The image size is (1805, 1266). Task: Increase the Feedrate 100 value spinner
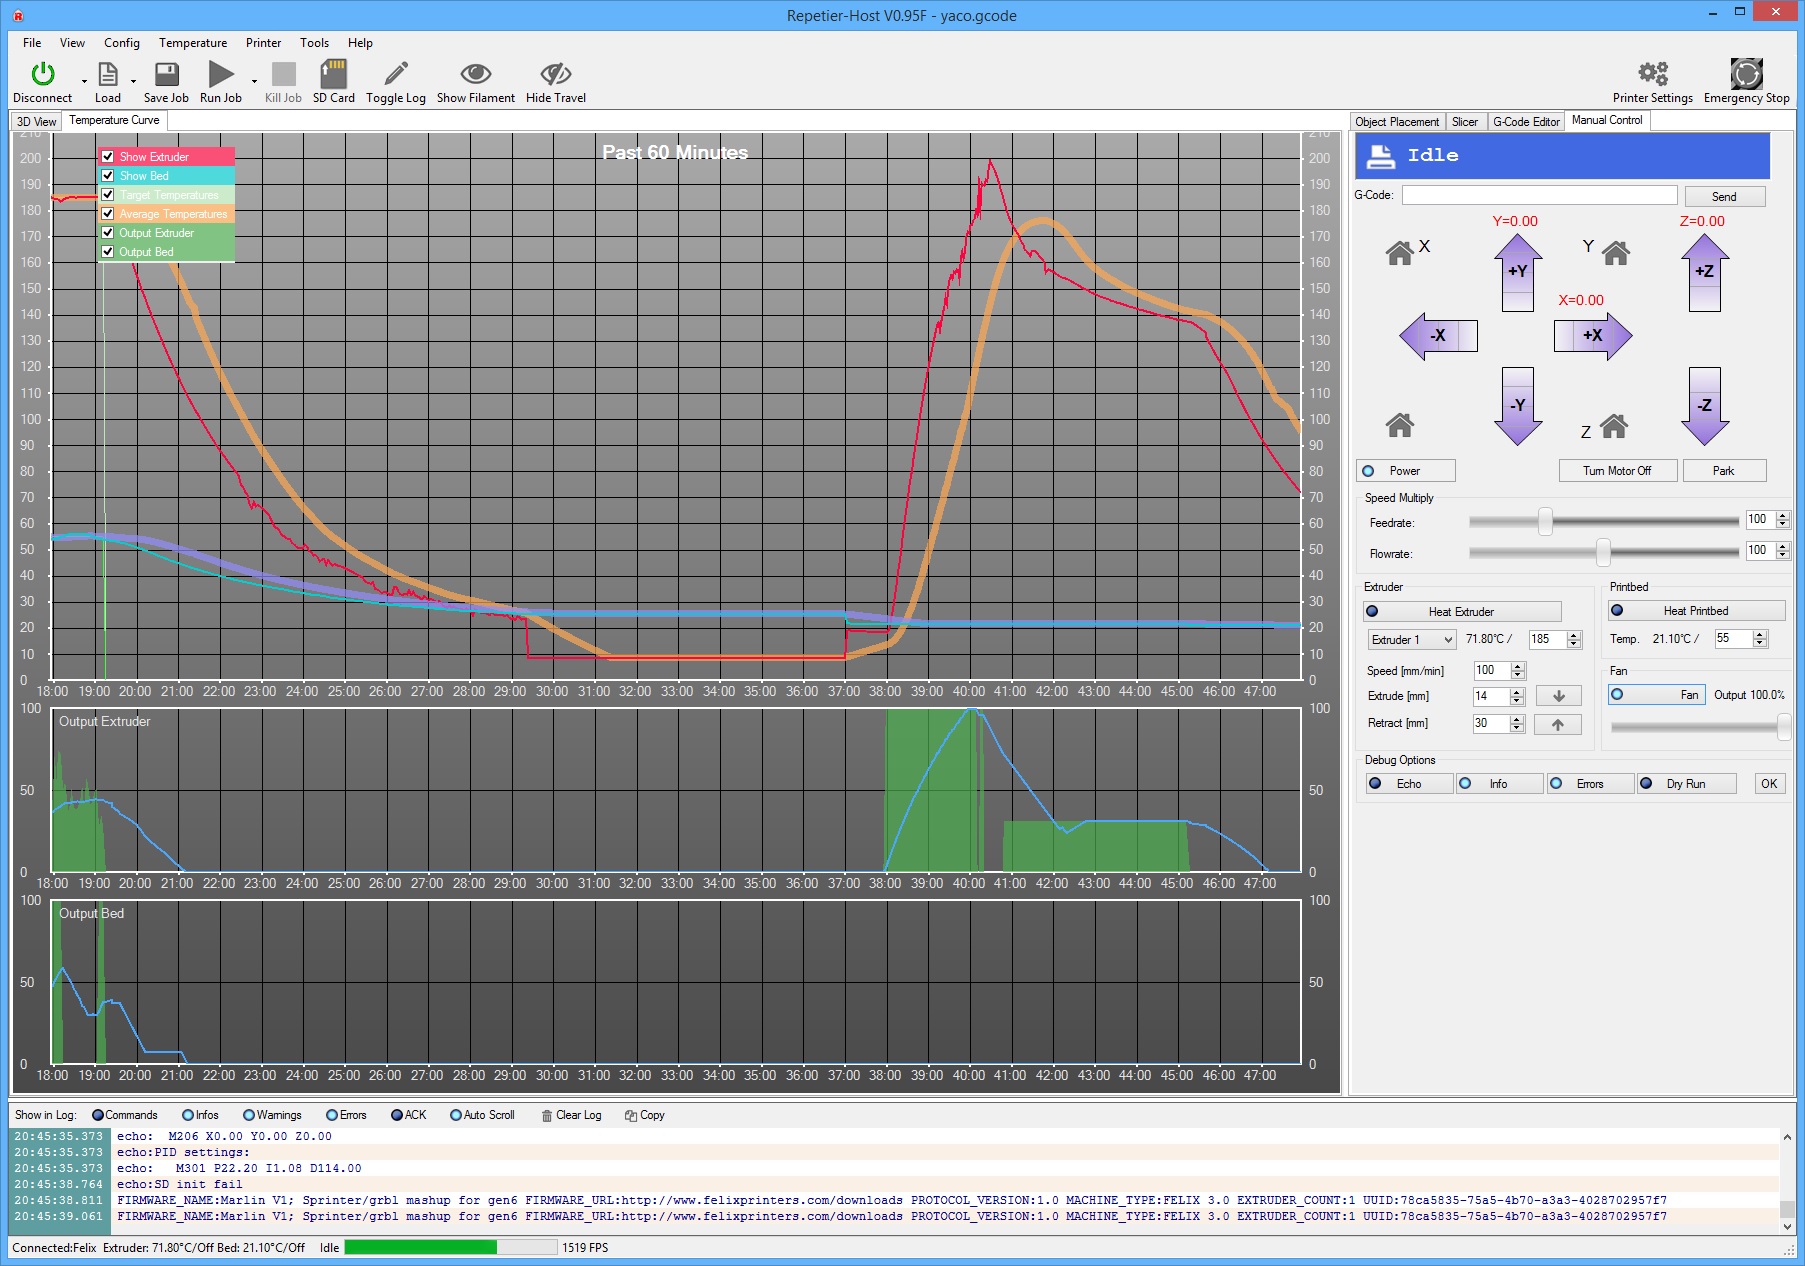[x=1783, y=515]
